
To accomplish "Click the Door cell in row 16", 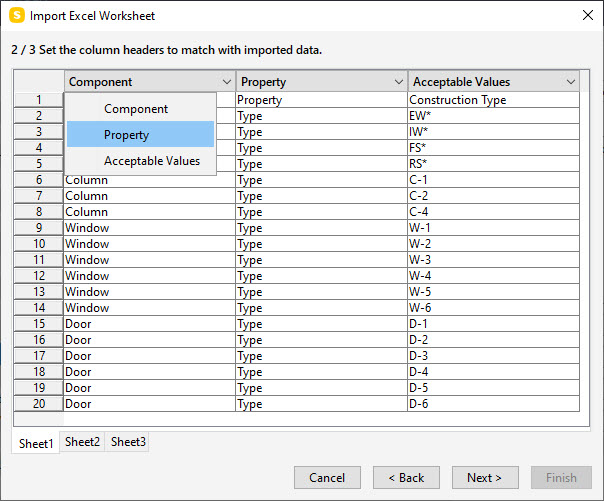I will (149, 340).
